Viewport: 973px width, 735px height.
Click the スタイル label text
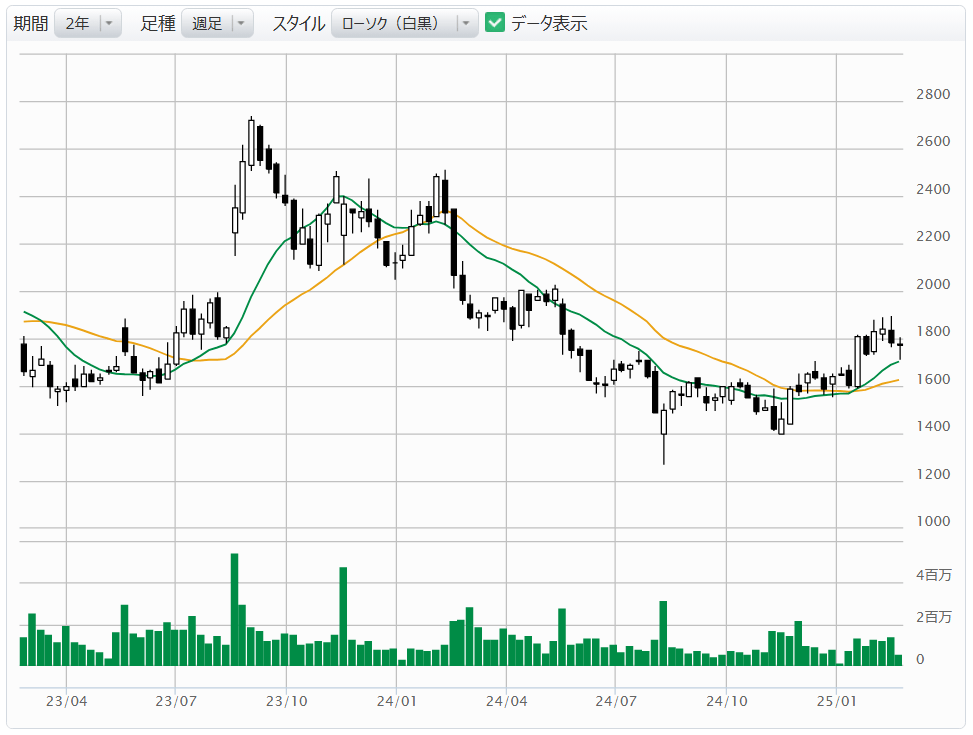pos(298,24)
